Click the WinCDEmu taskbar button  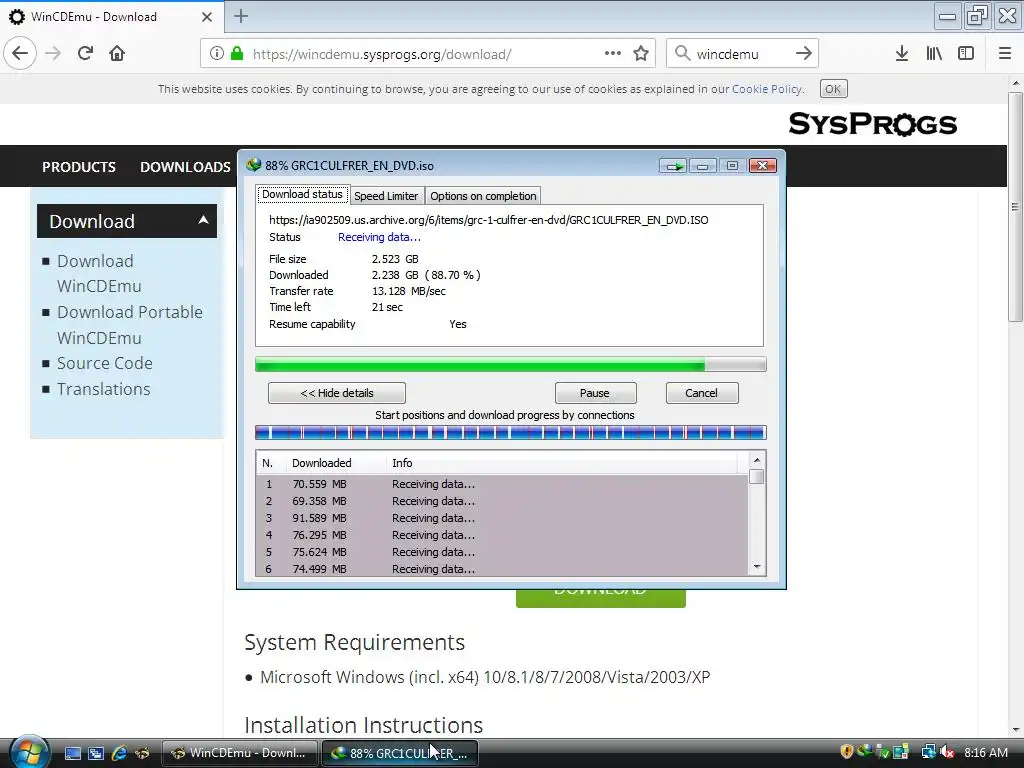tap(240, 753)
